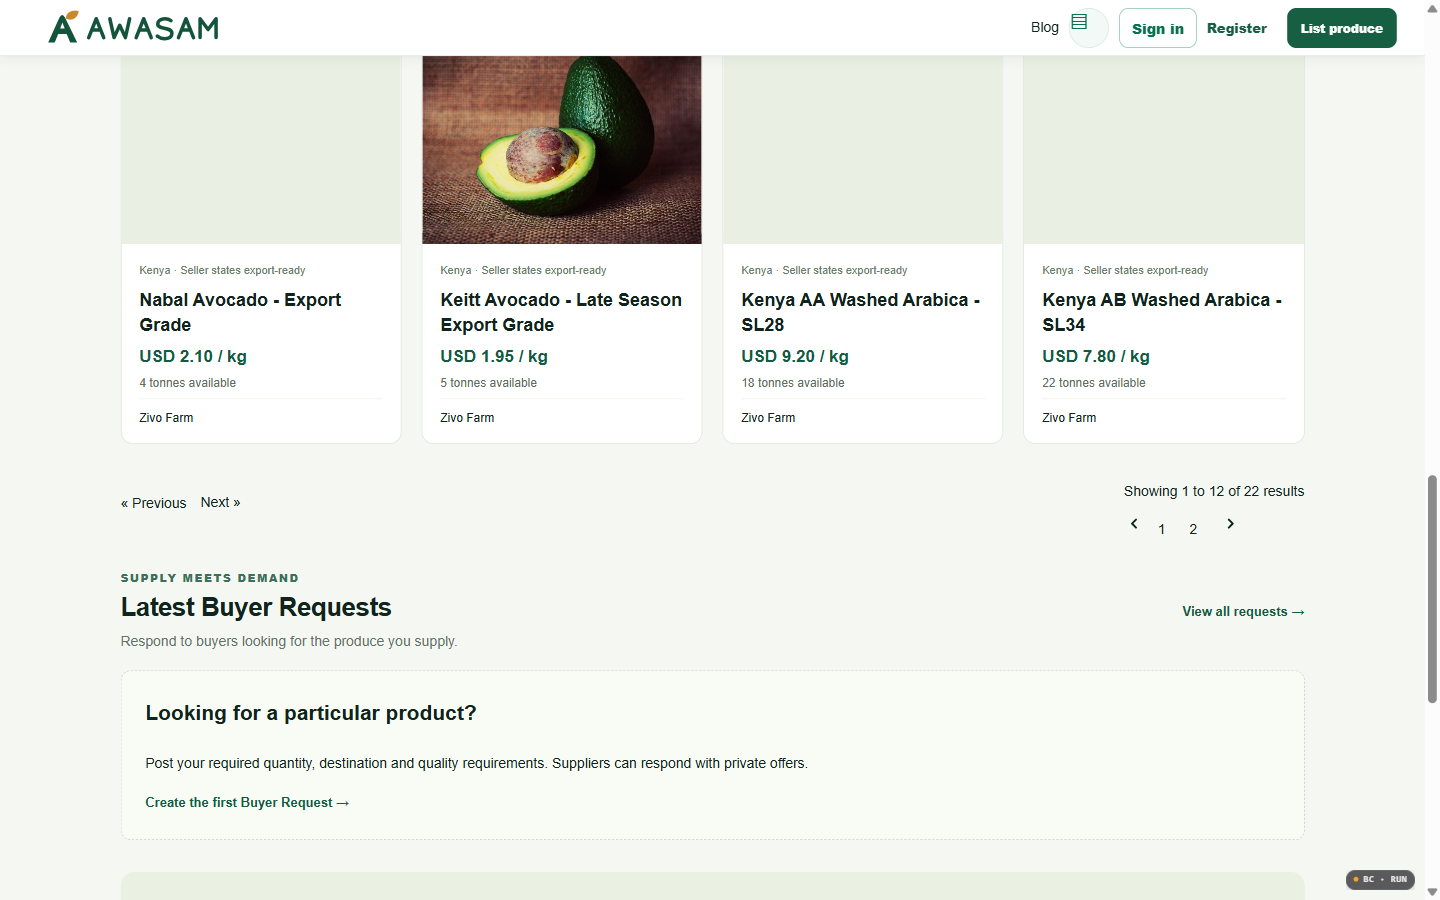Click the Next » pagination link
This screenshot has width=1440, height=900.
coord(221,502)
